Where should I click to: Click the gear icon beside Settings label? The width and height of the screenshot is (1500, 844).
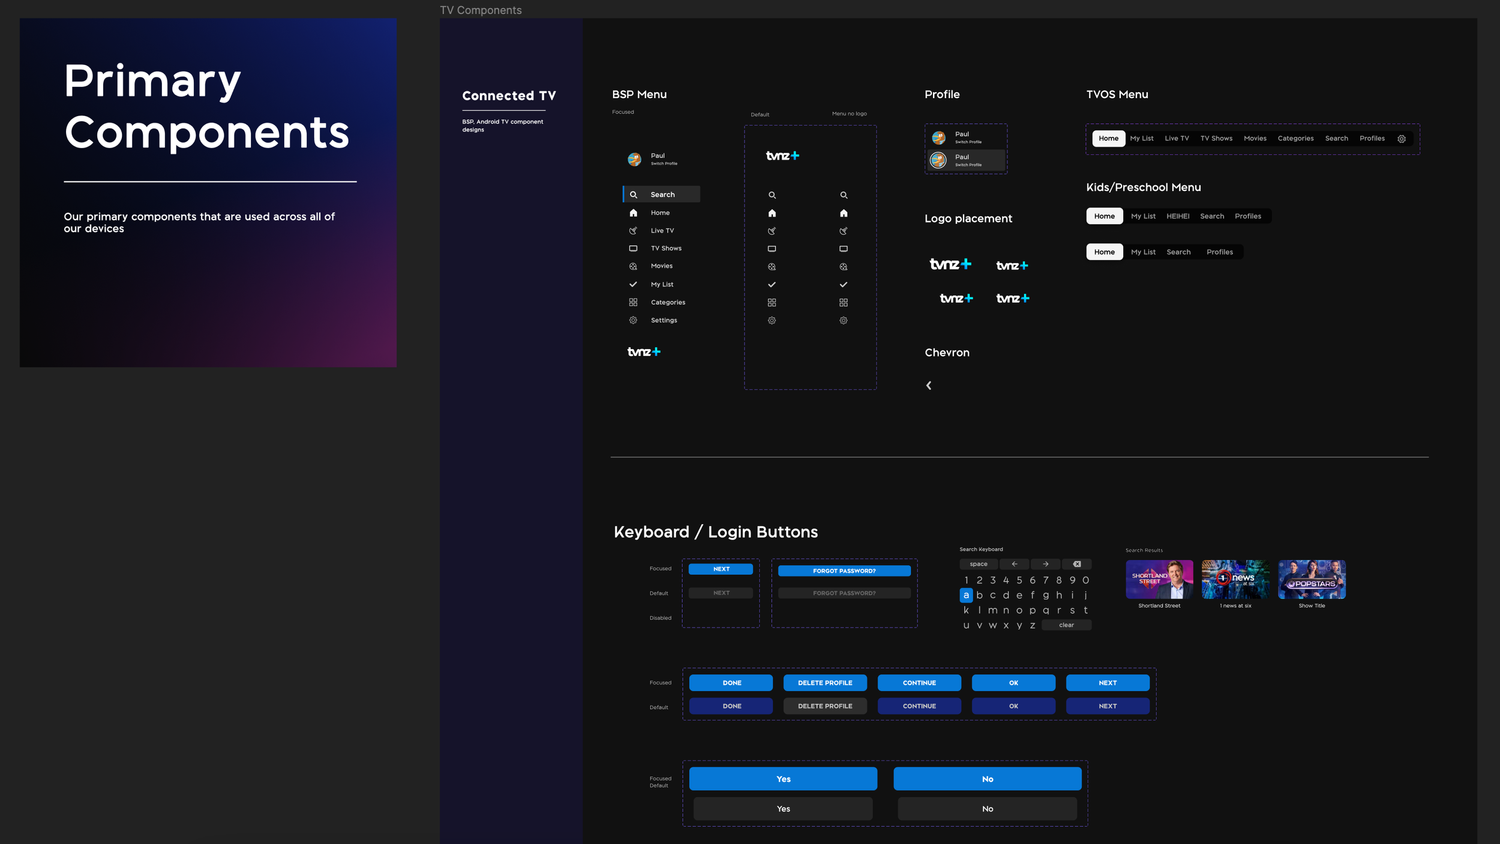point(633,320)
